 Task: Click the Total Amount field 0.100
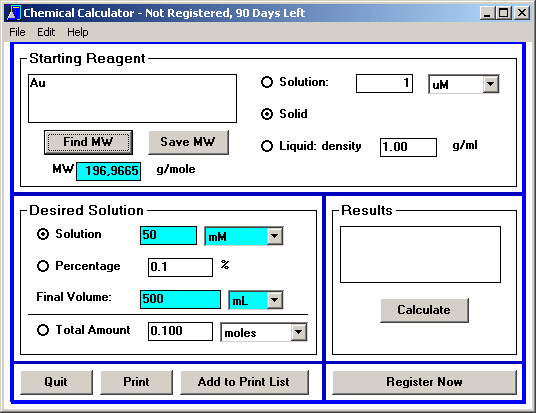(x=180, y=331)
